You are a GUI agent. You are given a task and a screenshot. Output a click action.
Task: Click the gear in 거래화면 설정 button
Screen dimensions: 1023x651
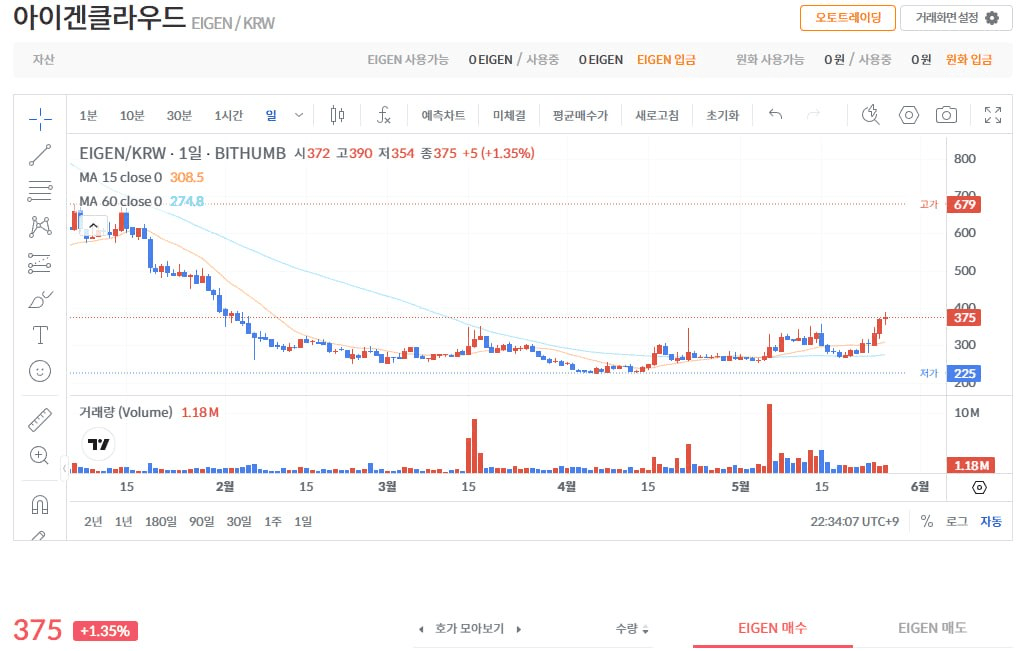click(992, 18)
